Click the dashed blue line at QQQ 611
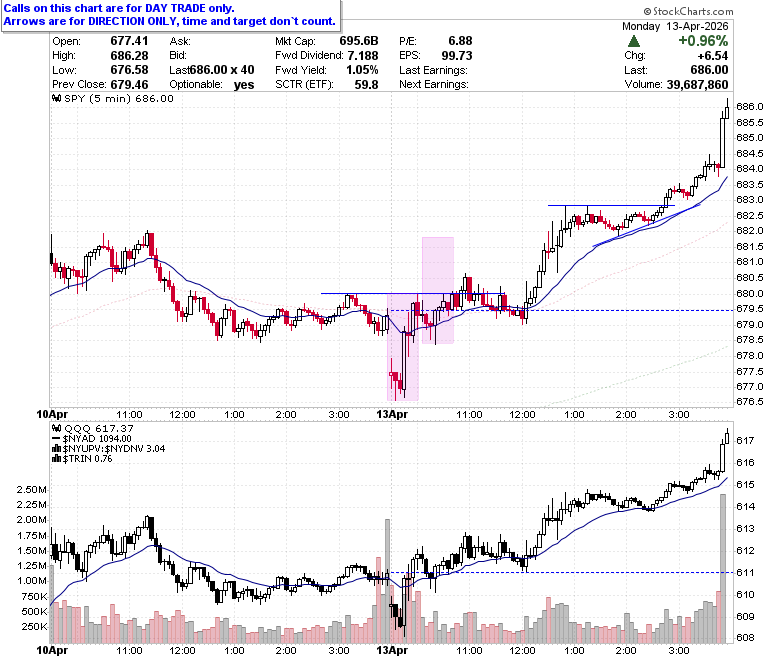 (561, 572)
